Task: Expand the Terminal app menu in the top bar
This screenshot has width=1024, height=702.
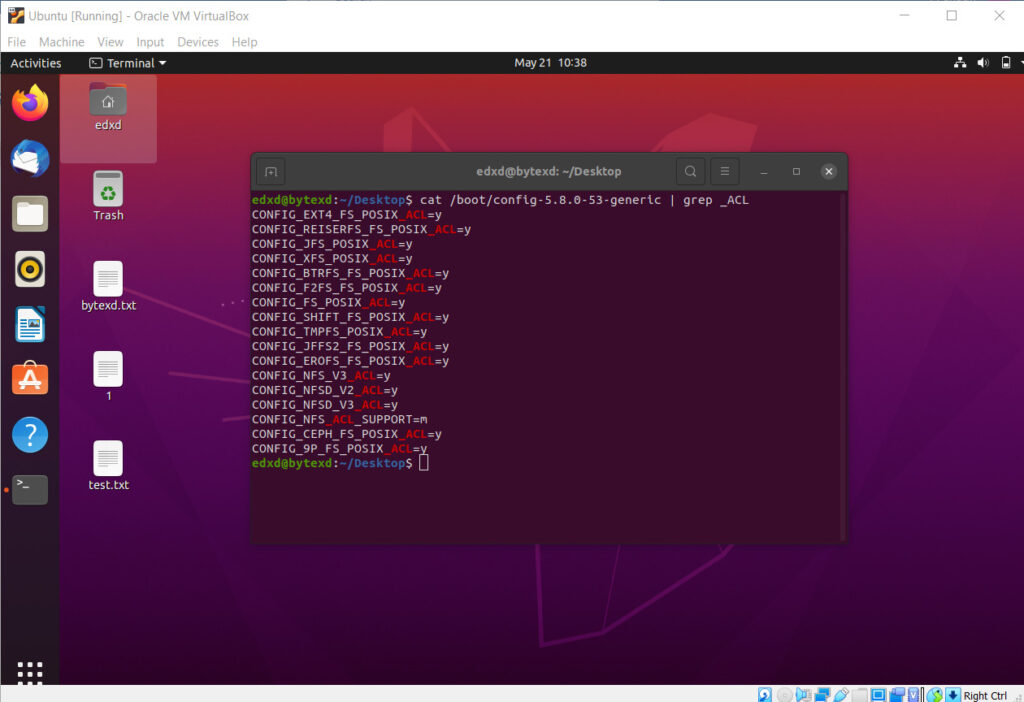Action: 127,62
